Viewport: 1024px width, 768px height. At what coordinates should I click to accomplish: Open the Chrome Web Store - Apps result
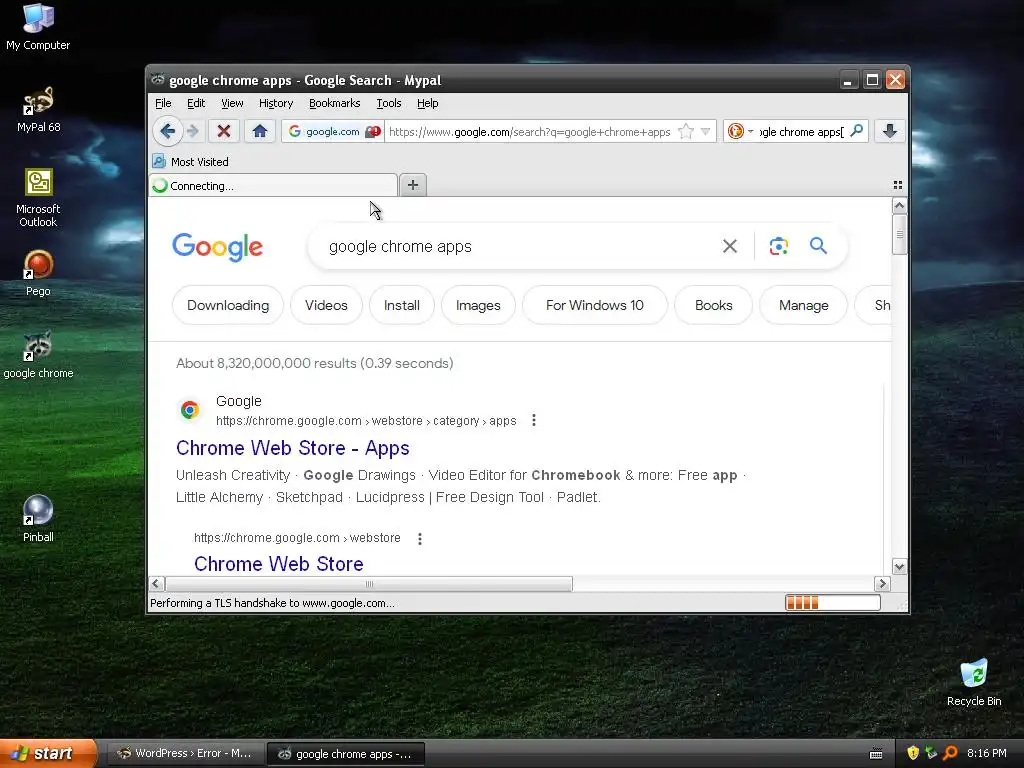point(293,448)
